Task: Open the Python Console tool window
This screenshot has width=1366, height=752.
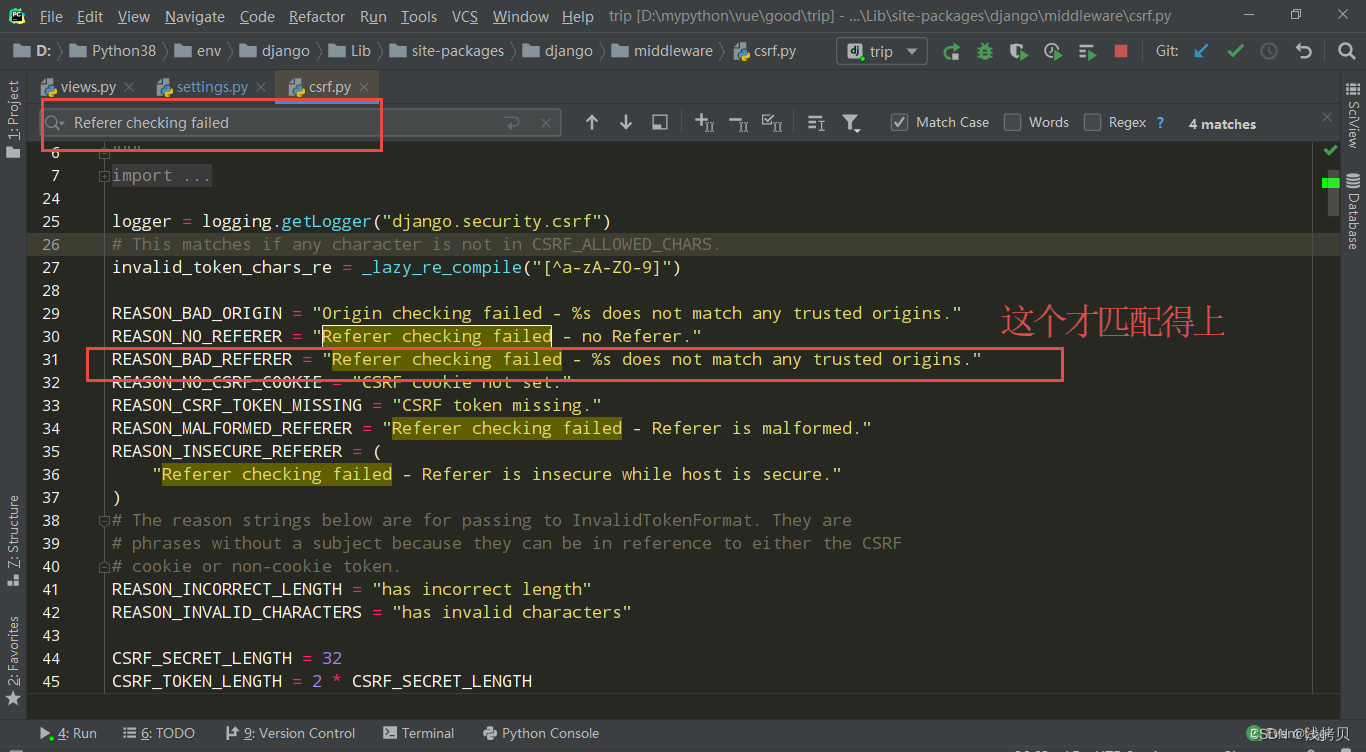Action: pyautogui.click(x=540, y=733)
